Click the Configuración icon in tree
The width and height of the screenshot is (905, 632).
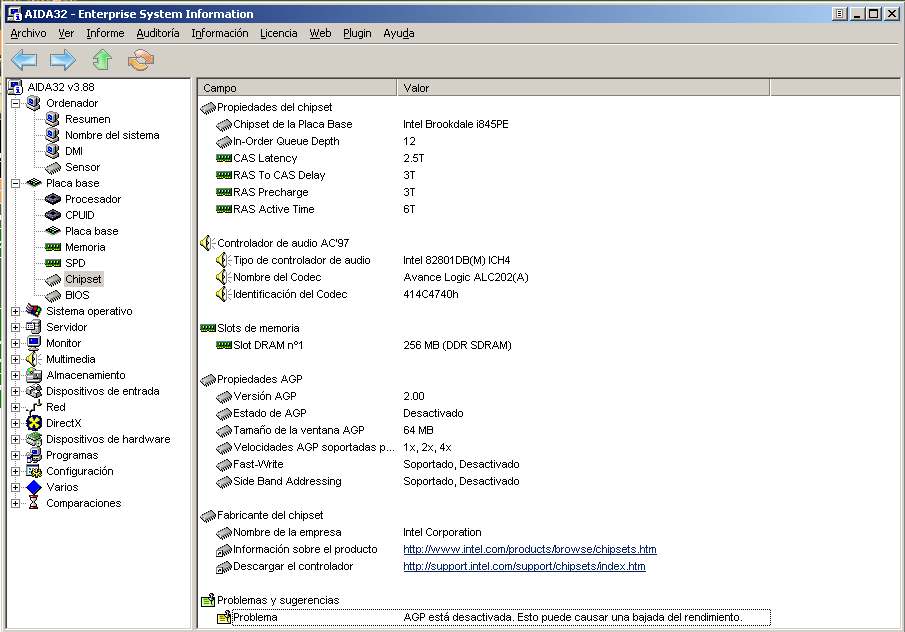click(34, 471)
